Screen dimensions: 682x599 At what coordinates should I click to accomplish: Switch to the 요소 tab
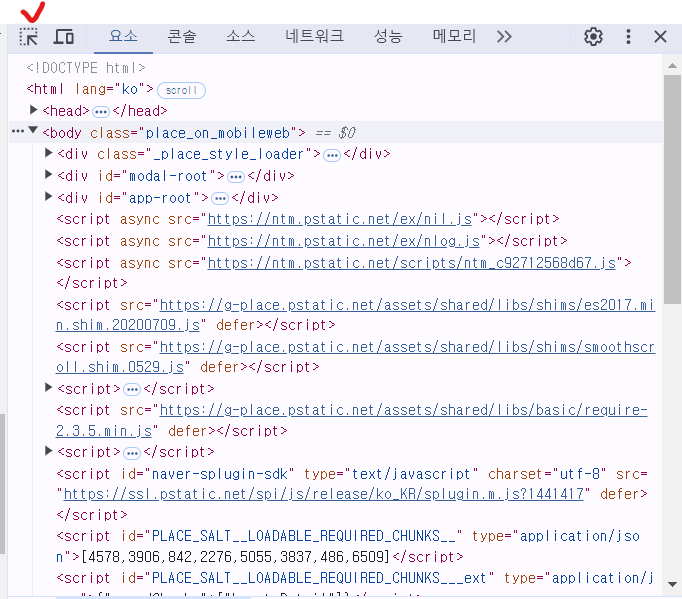tap(123, 36)
